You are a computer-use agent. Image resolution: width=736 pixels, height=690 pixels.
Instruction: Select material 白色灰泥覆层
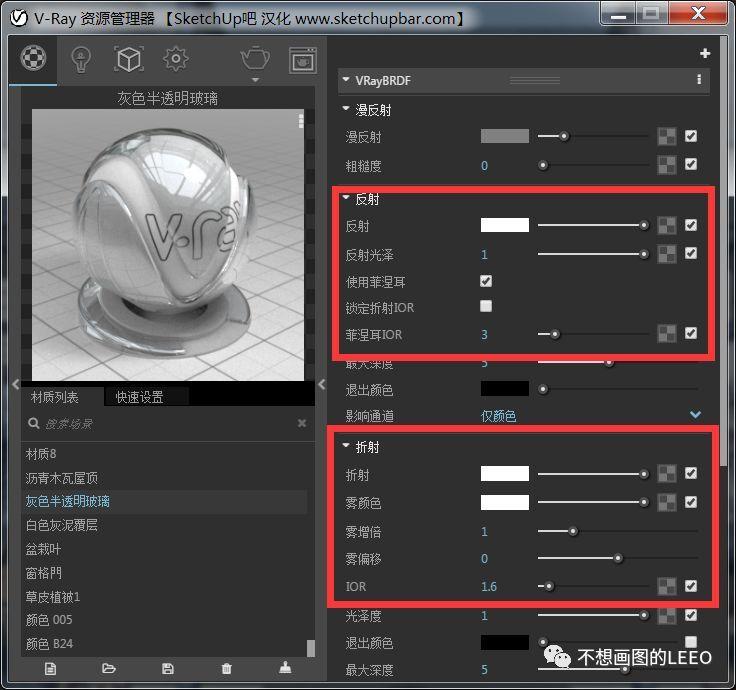(x=164, y=525)
